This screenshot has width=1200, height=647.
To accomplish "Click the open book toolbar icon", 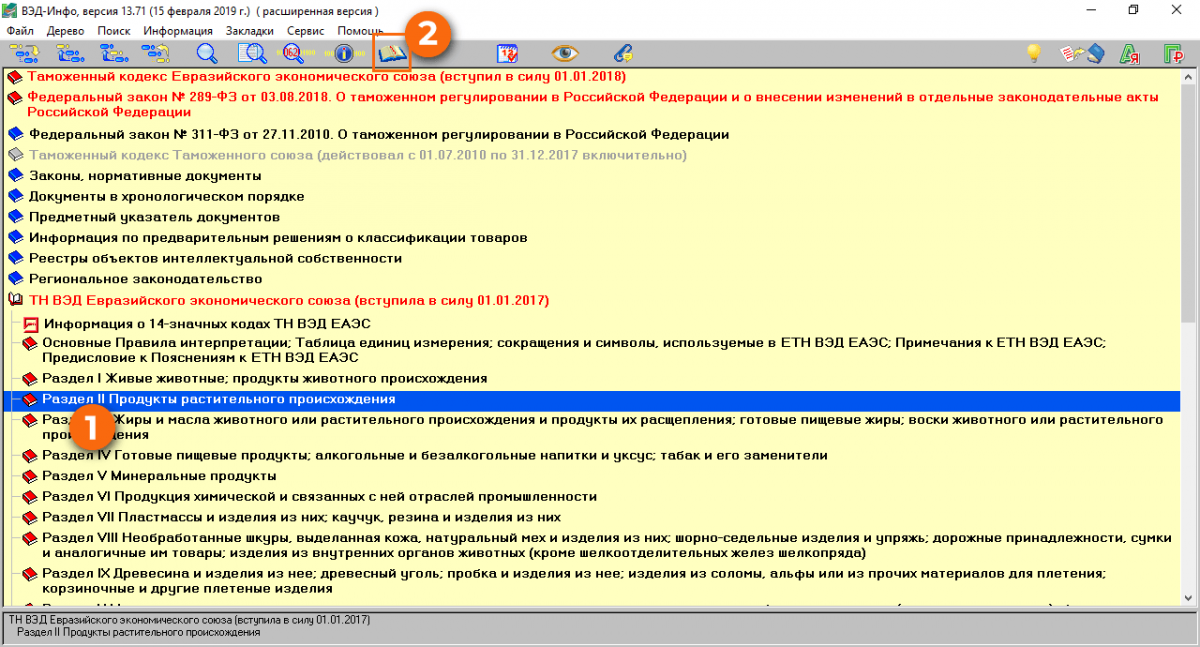I will tap(391, 54).
